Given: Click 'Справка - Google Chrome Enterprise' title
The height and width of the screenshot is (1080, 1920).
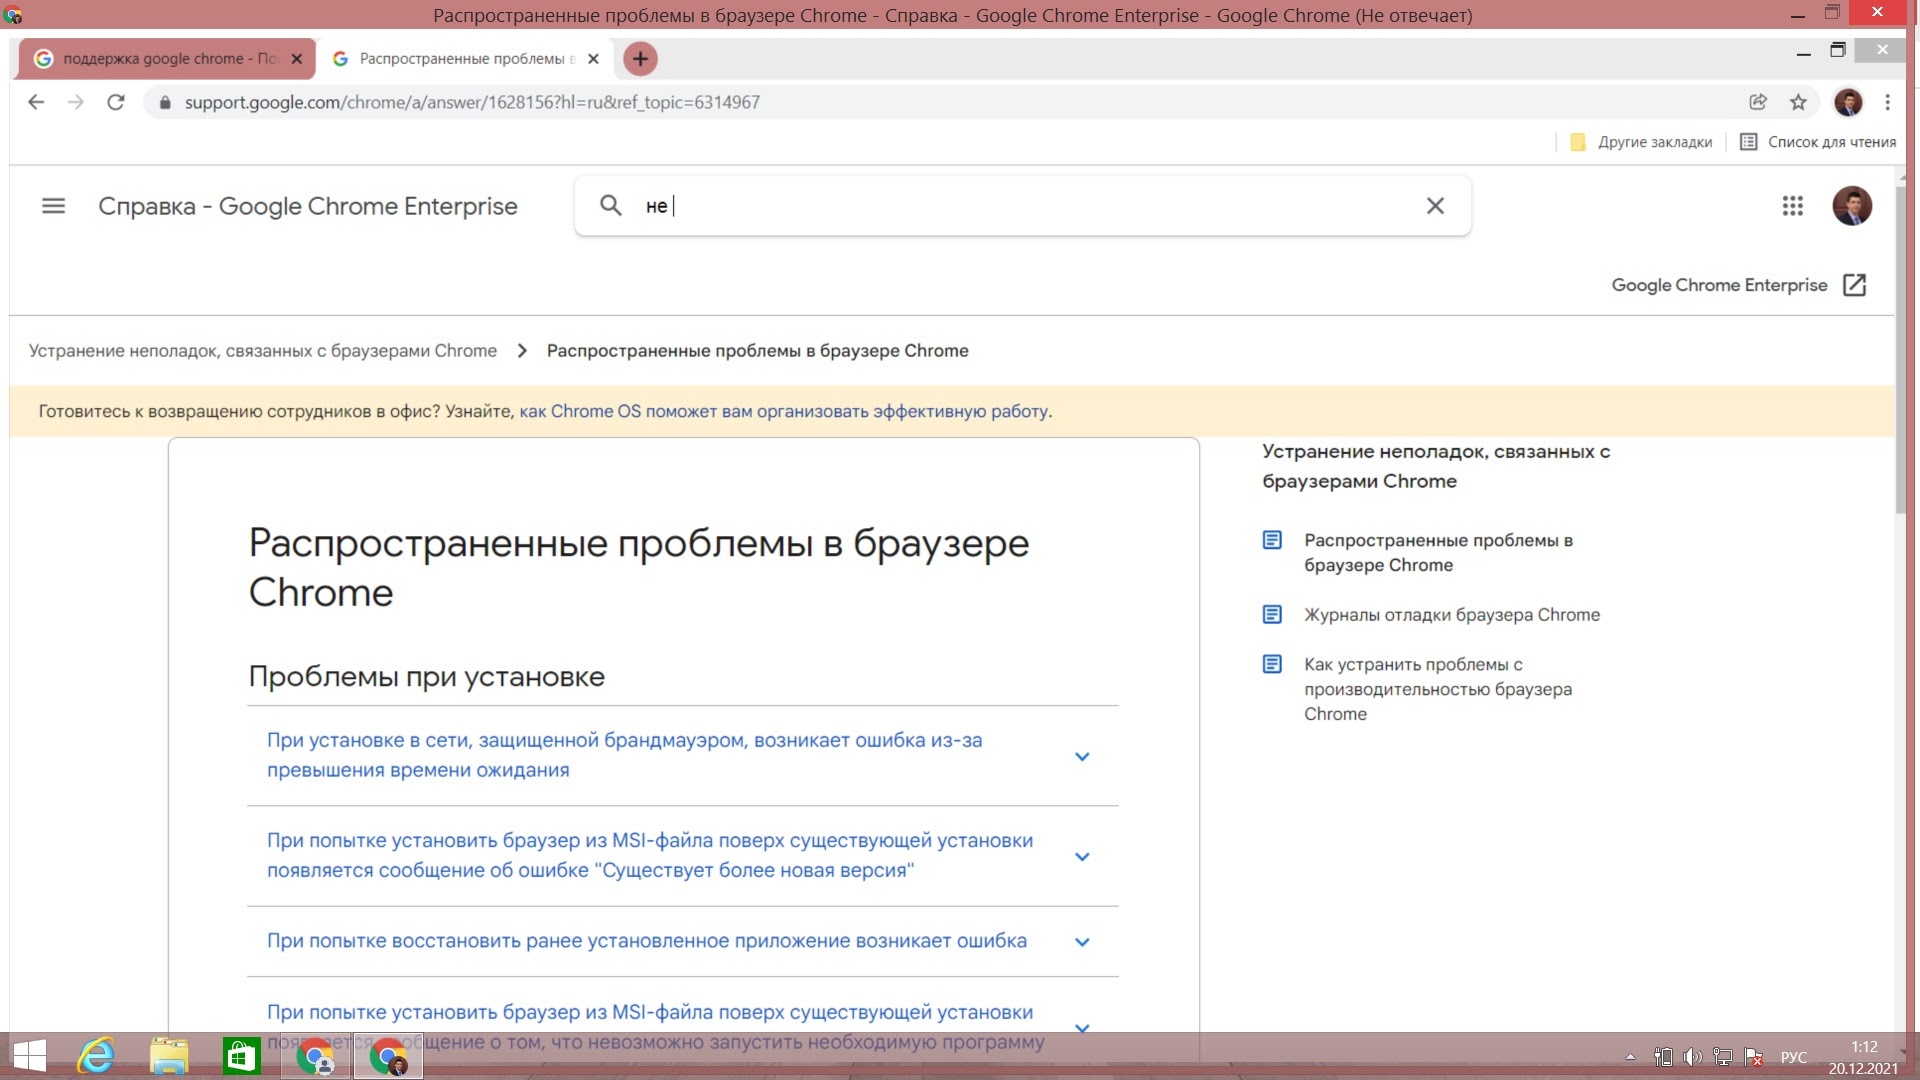Looking at the screenshot, I should (x=308, y=206).
